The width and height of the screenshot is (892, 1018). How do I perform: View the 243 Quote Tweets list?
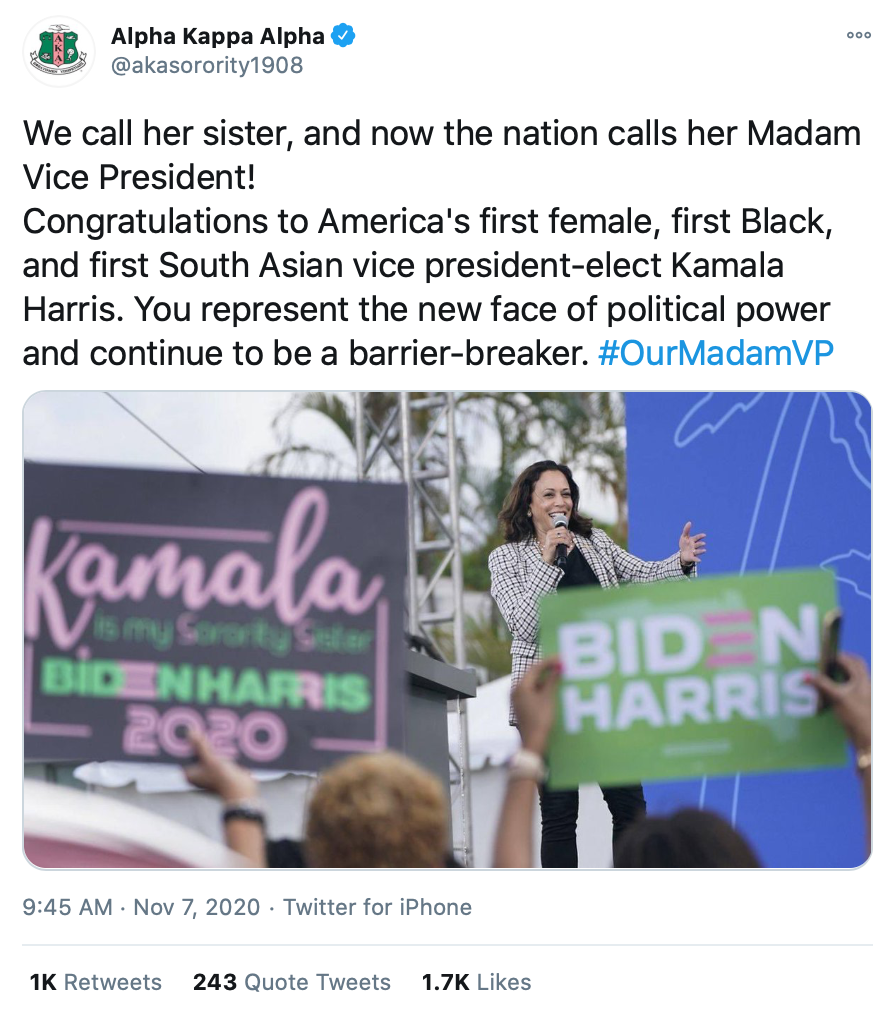point(291,982)
